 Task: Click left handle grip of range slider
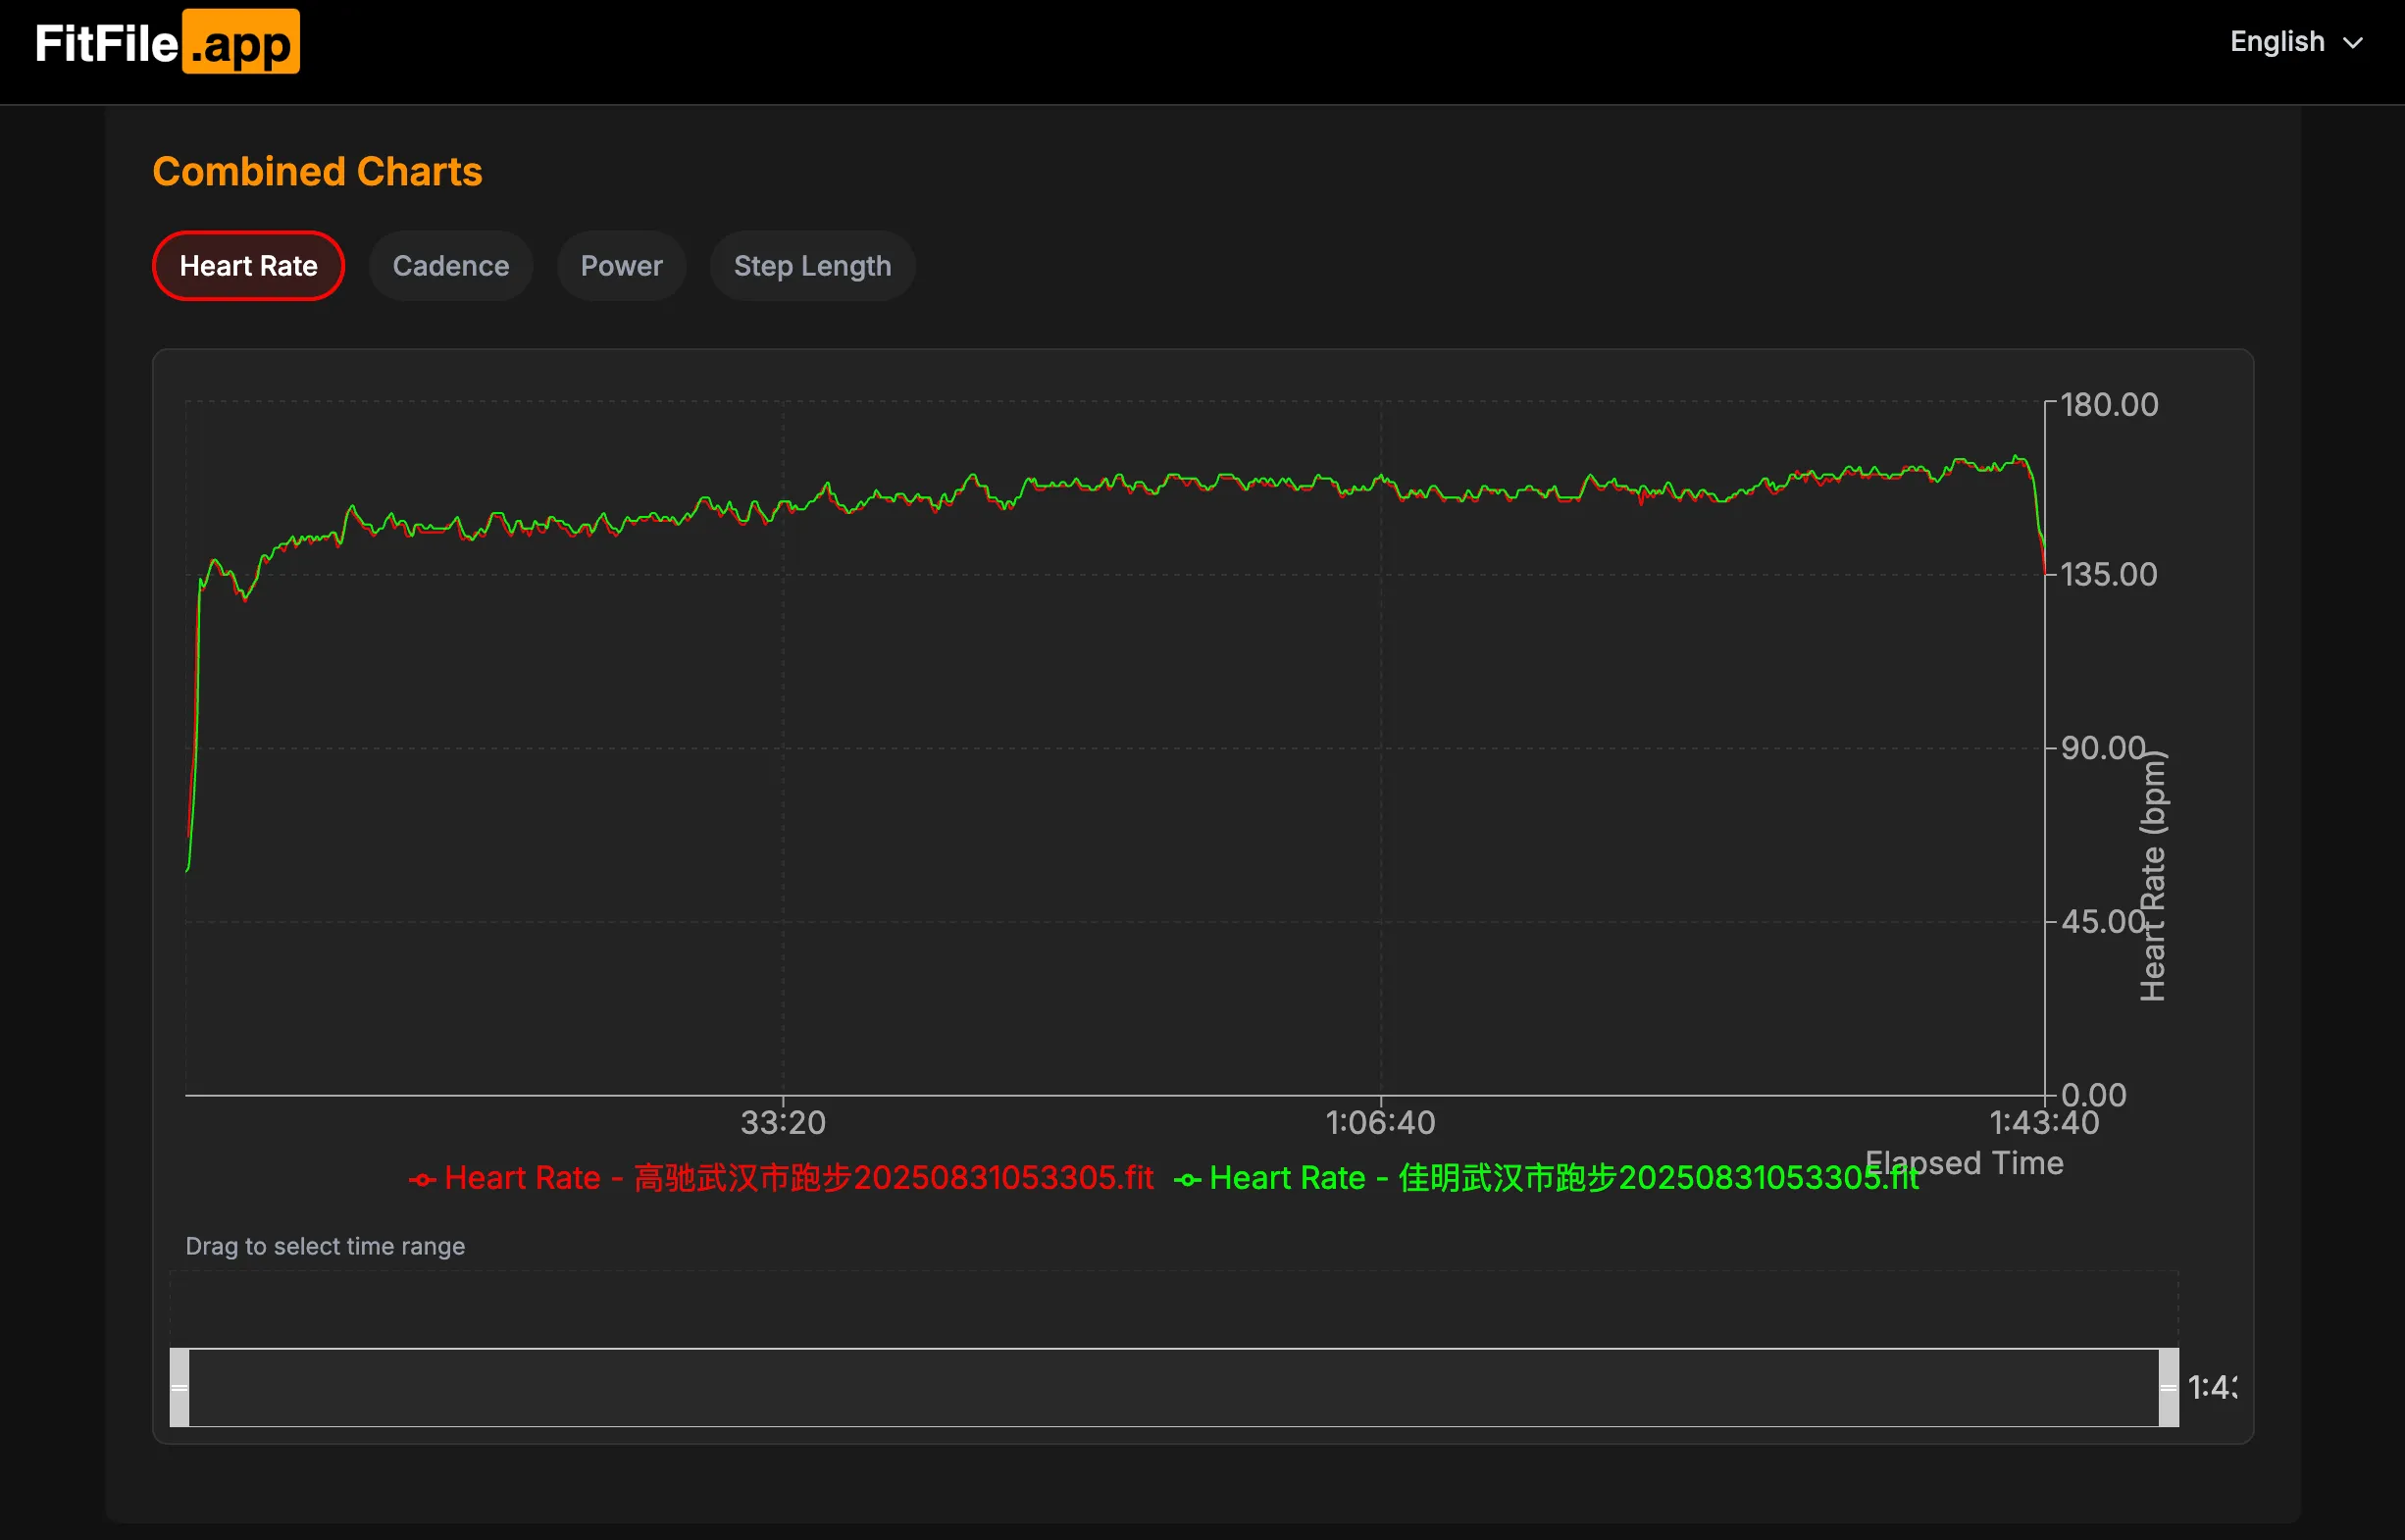179,1387
